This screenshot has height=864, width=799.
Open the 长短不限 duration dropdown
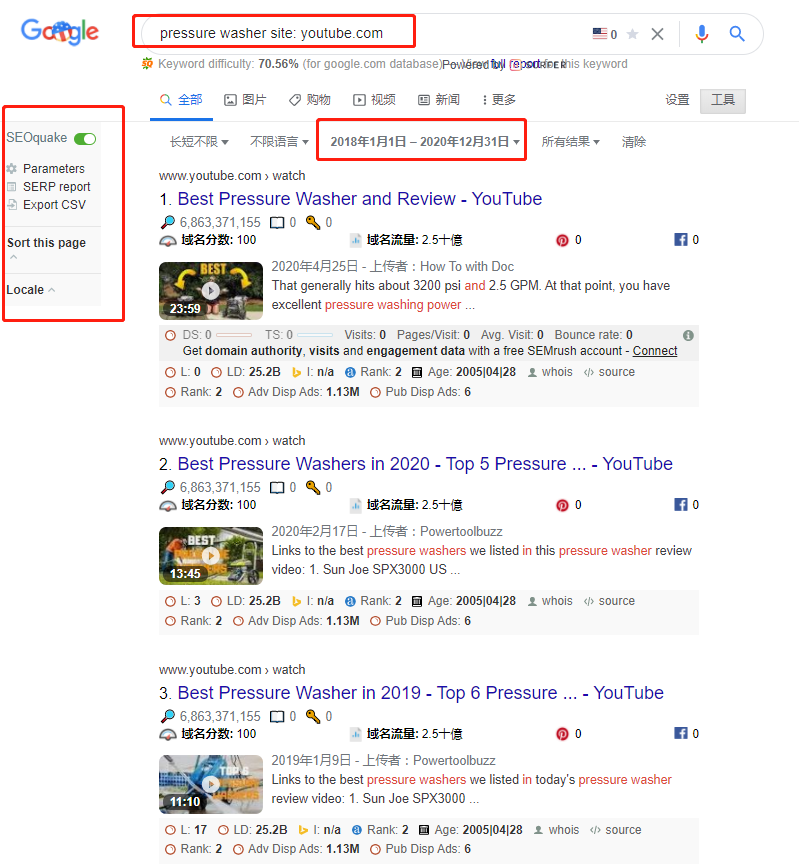click(x=199, y=142)
